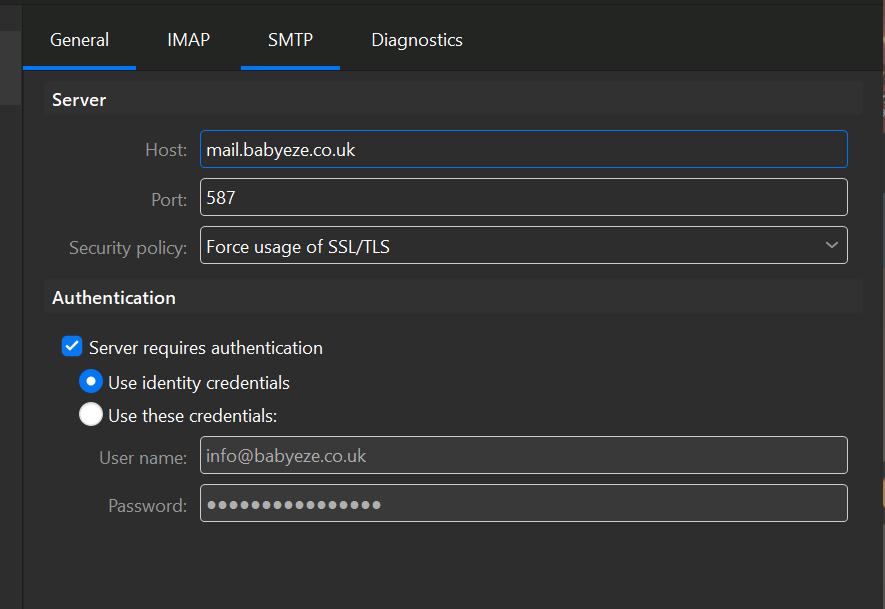Image resolution: width=885 pixels, height=609 pixels.
Task: Click the Authentication section header
Action: [x=114, y=298]
